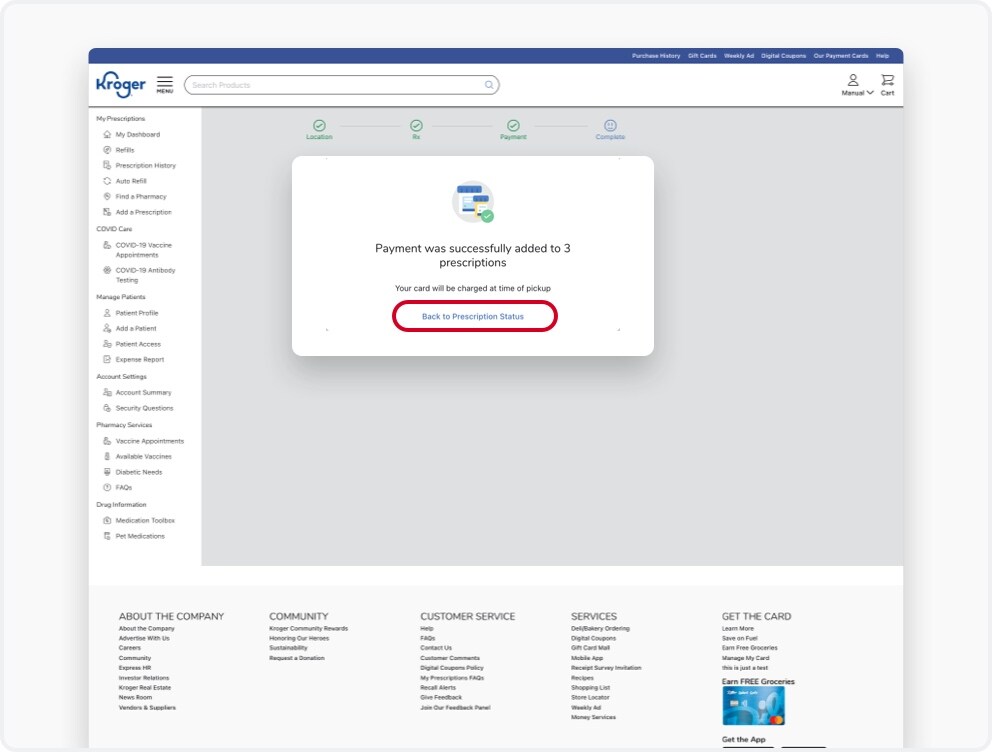Click the search magnifier icon
The image size is (992, 752).
point(489,85)
